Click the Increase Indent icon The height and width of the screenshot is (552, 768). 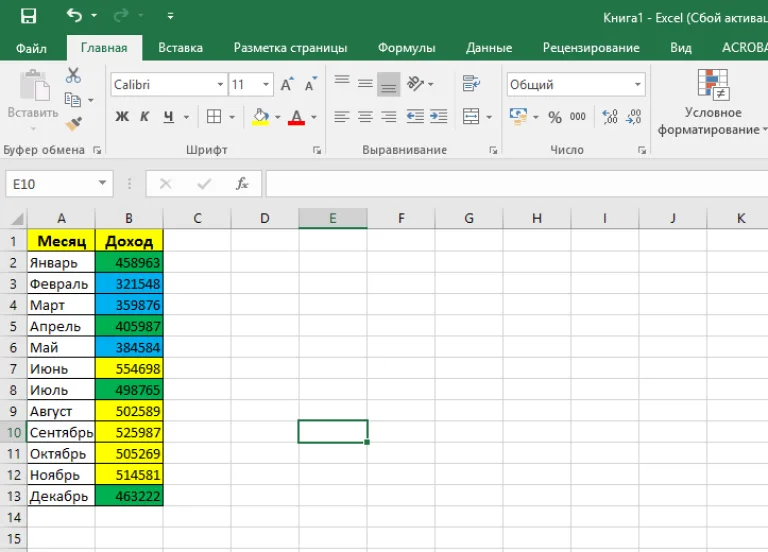(438, 117)
